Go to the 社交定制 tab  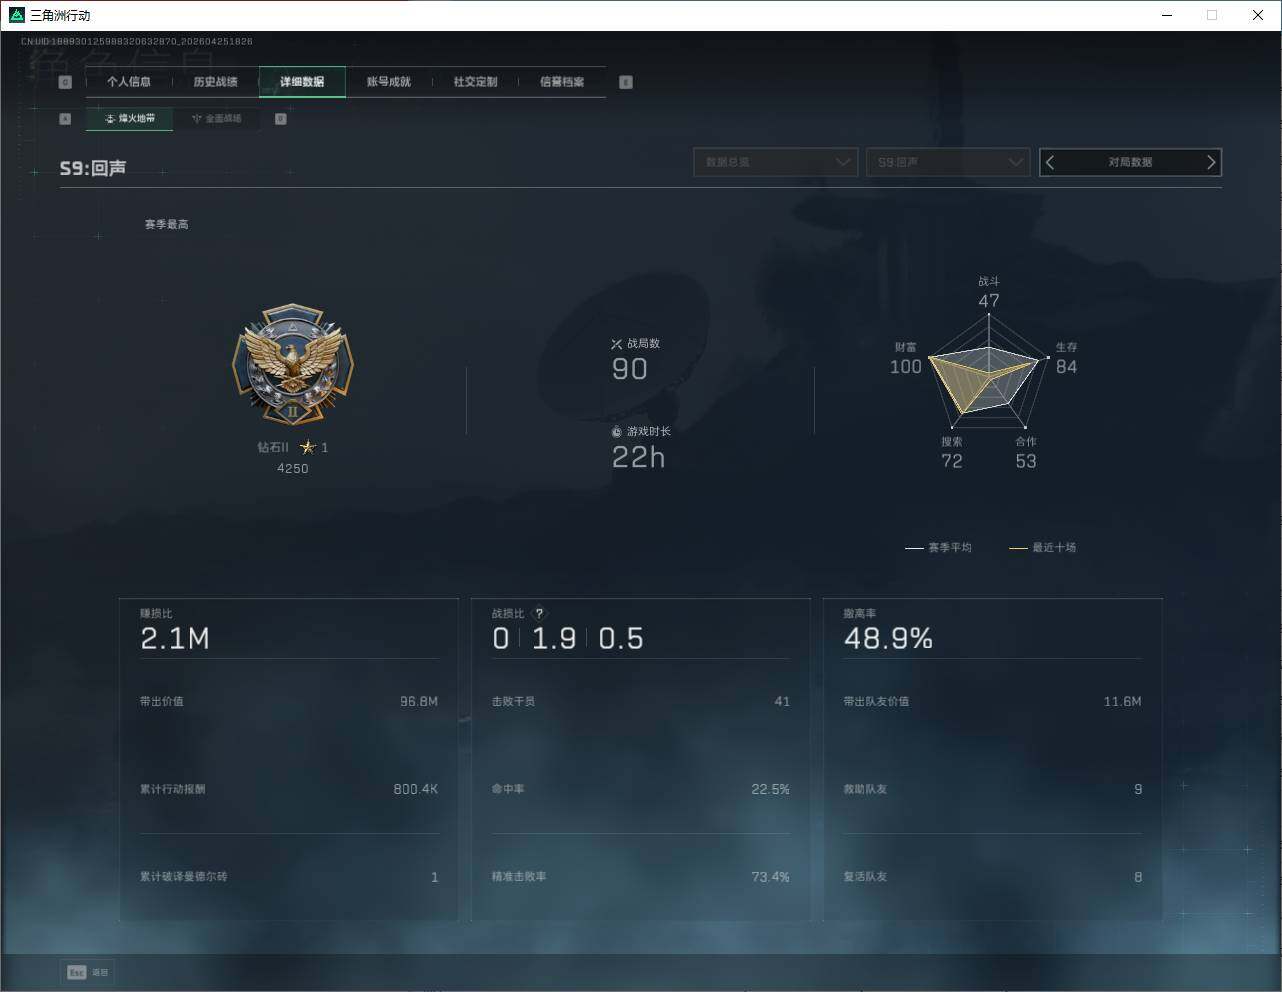(475, 82)
